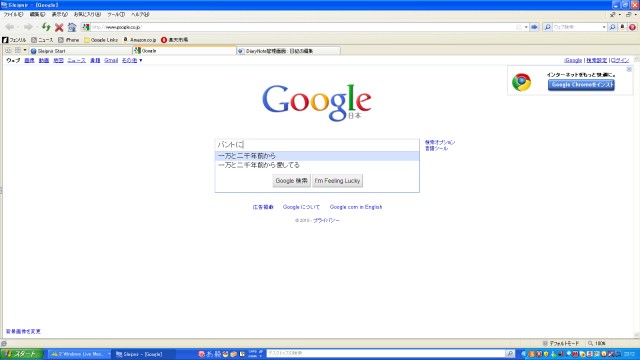Screen dimensions: 640x360
Task: Open the 地図 link in Google nav
Action: point(58,60)
